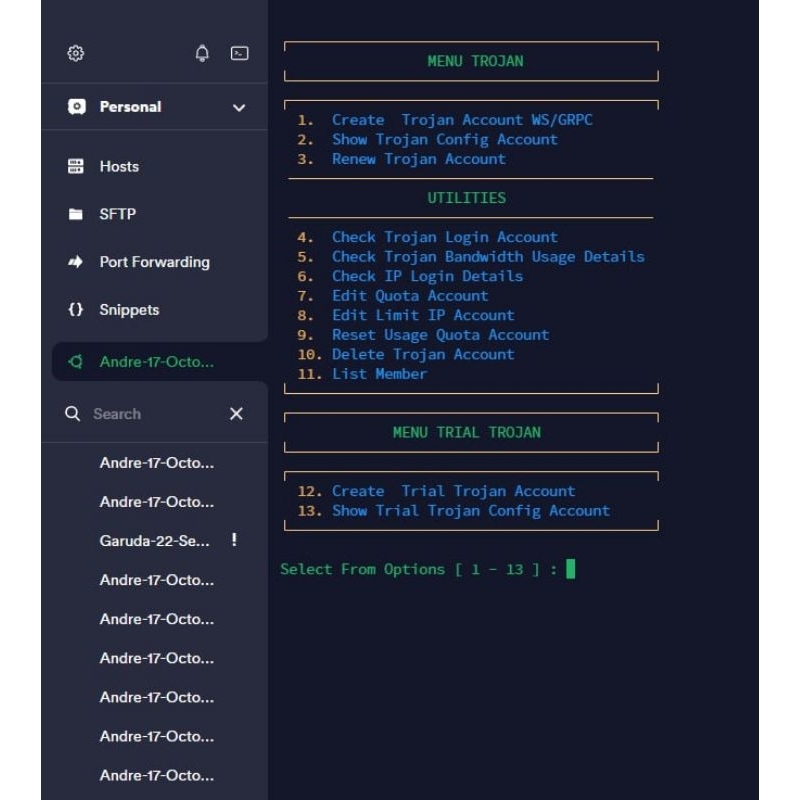Open the Hosts section
The height and width of the screenshot is (800, 800).
pos(119,166)
